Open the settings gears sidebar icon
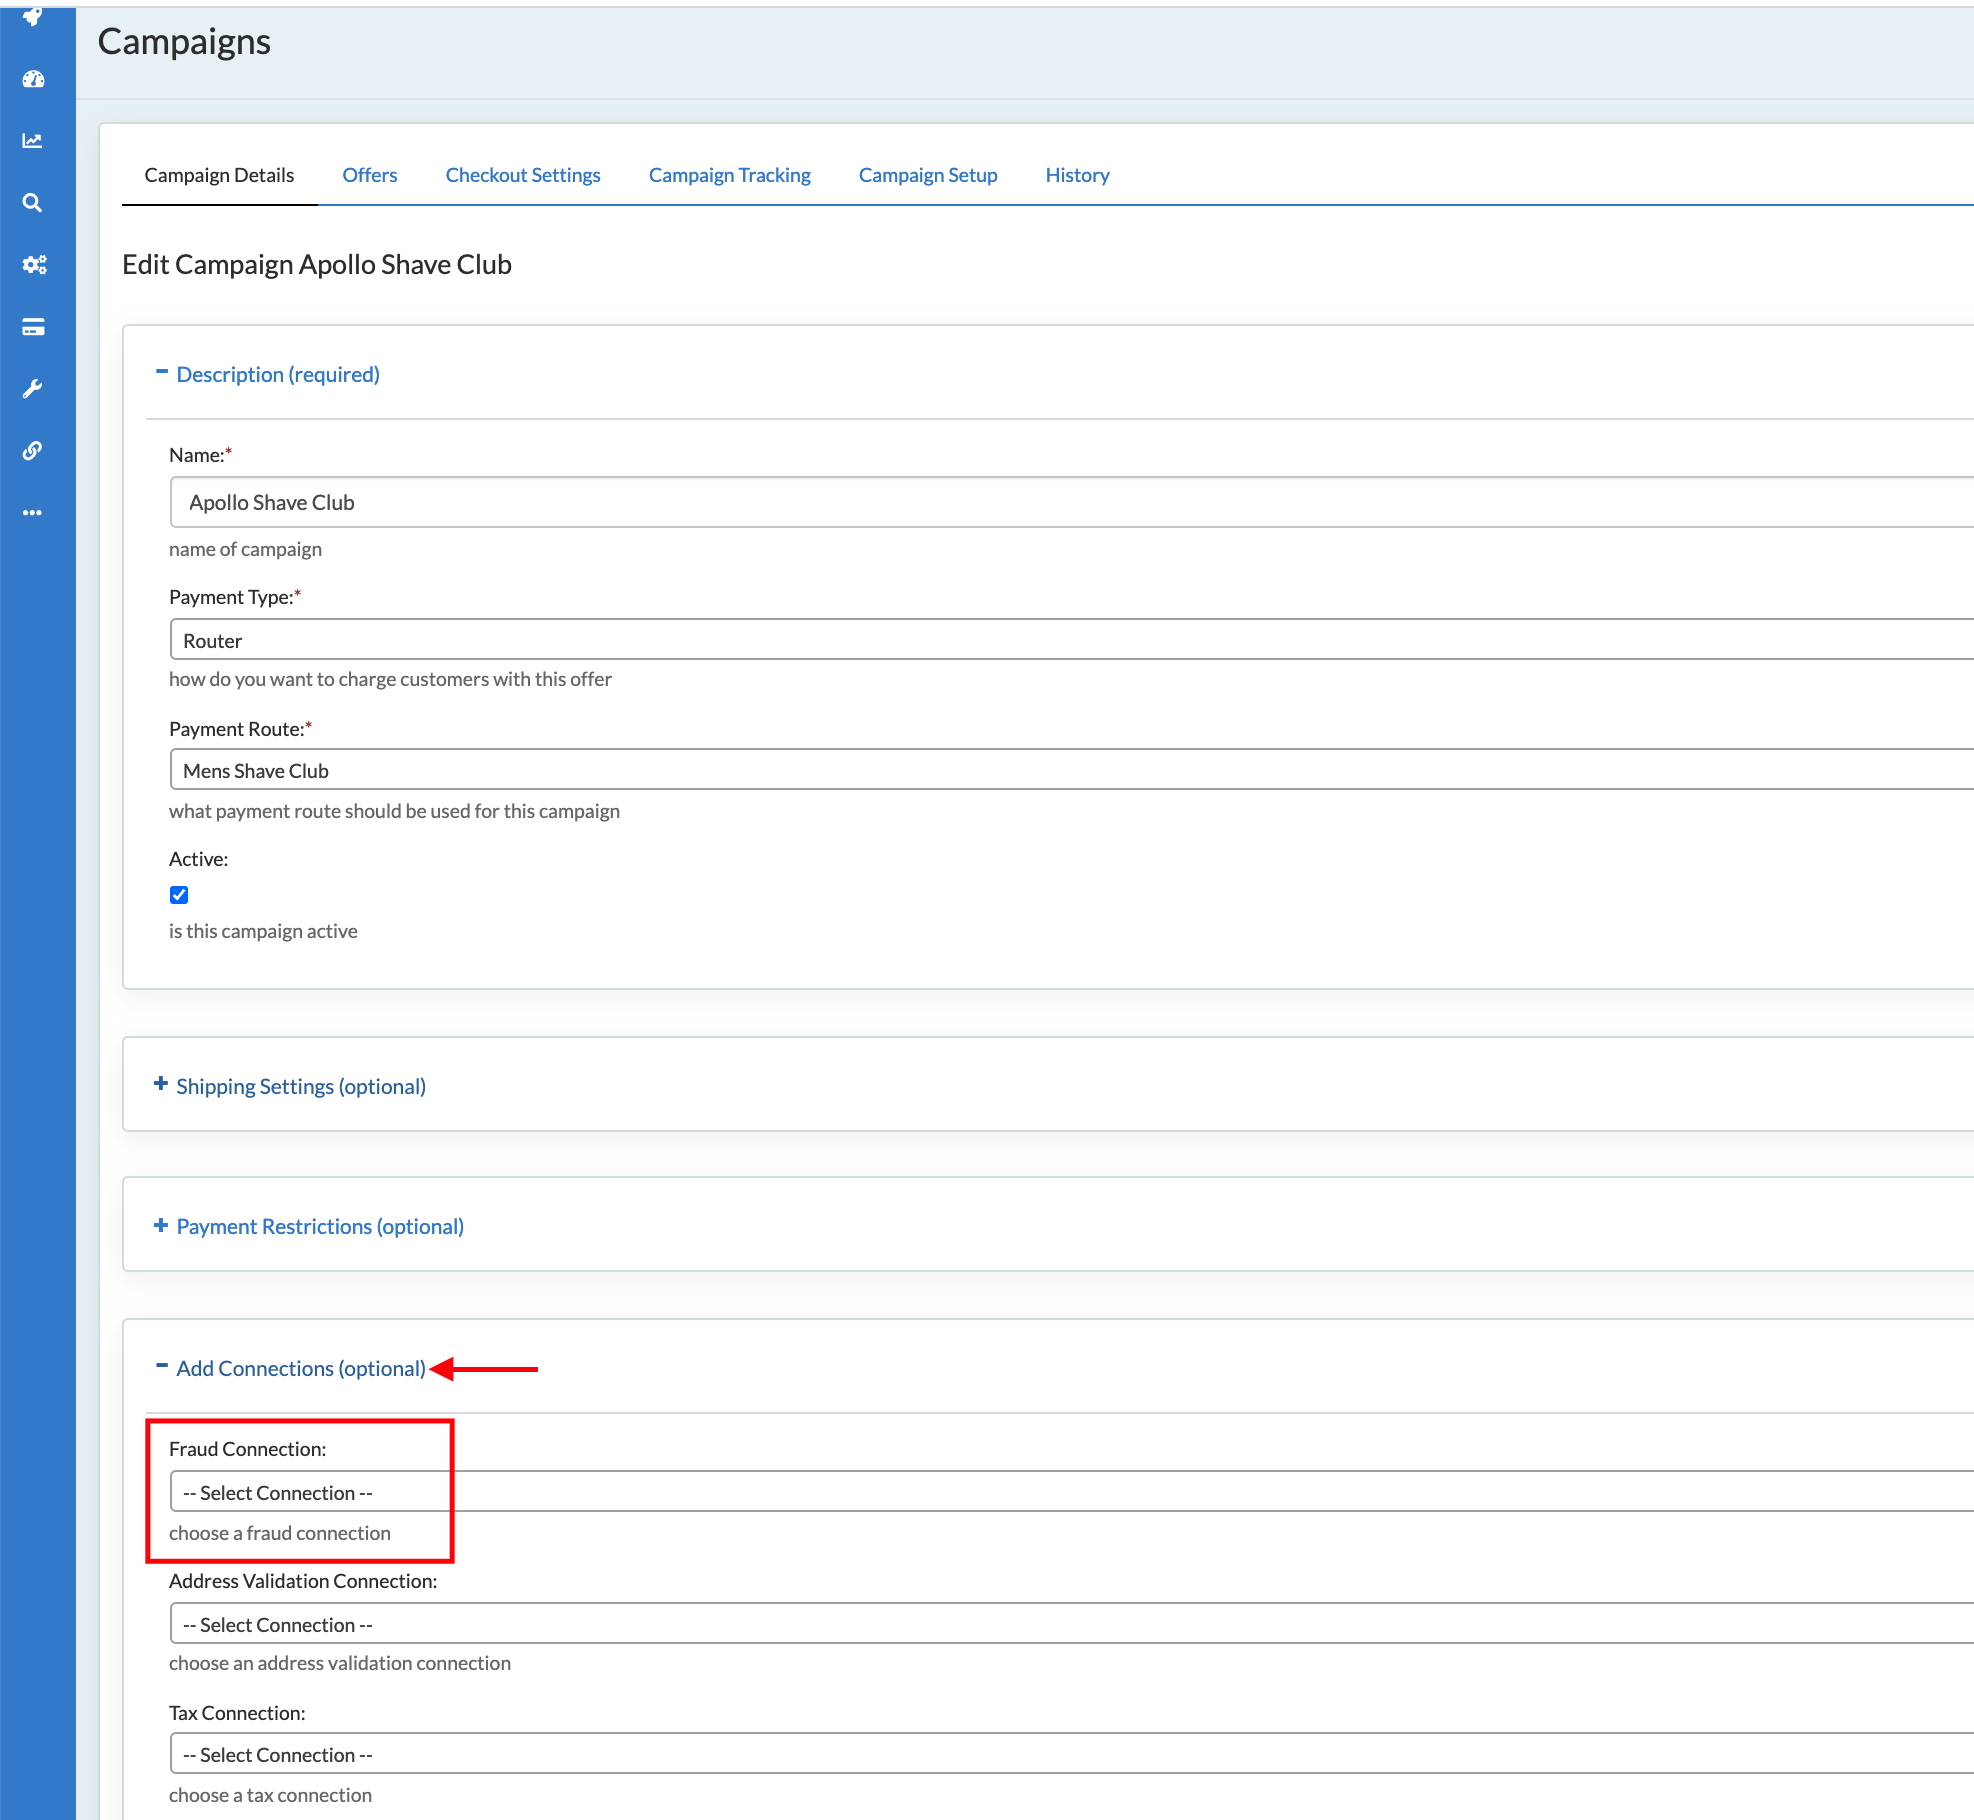The image size is (1974, 1820). (x=34, y=265)
